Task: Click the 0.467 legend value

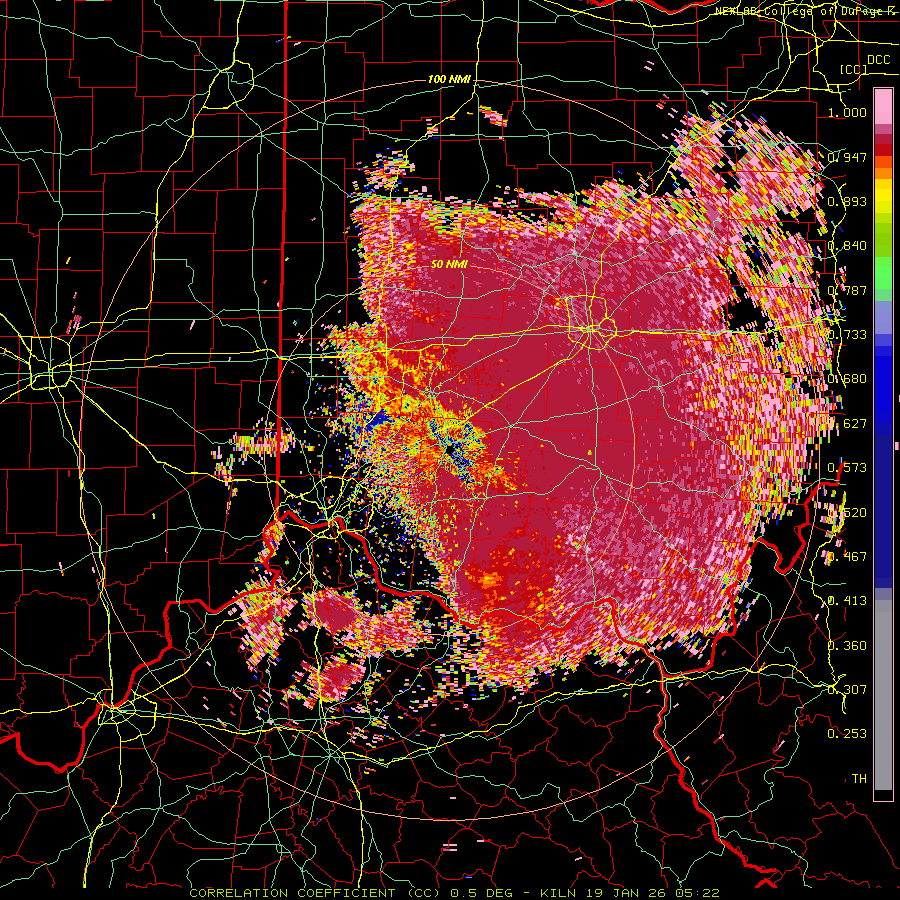Action: click(x=847, y=557)
